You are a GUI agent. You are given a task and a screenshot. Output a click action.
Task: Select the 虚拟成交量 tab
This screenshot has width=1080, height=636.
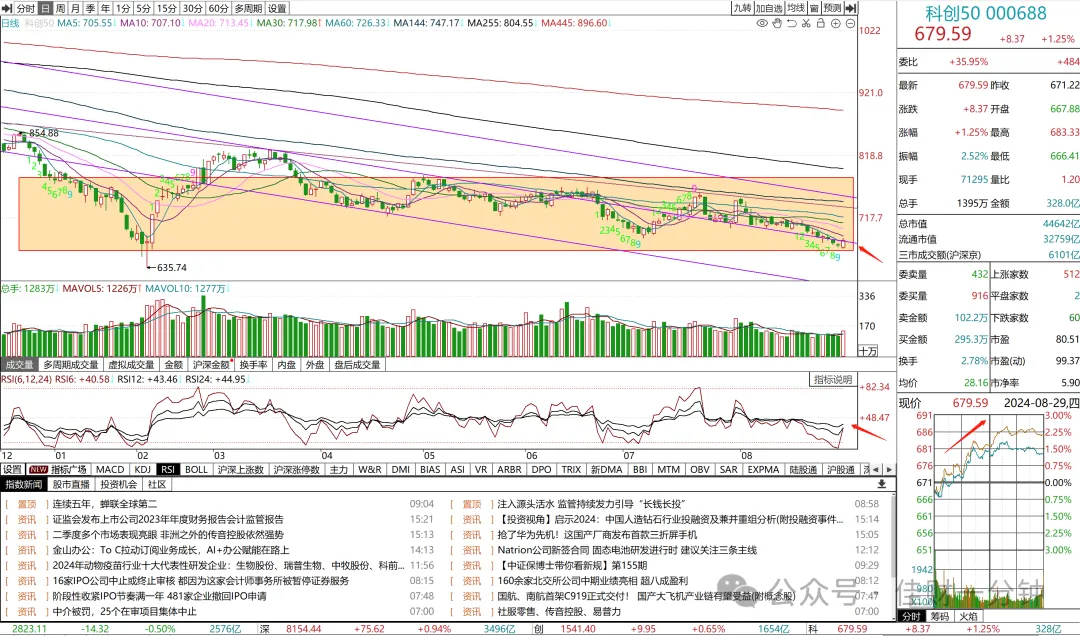pos(131,365)
